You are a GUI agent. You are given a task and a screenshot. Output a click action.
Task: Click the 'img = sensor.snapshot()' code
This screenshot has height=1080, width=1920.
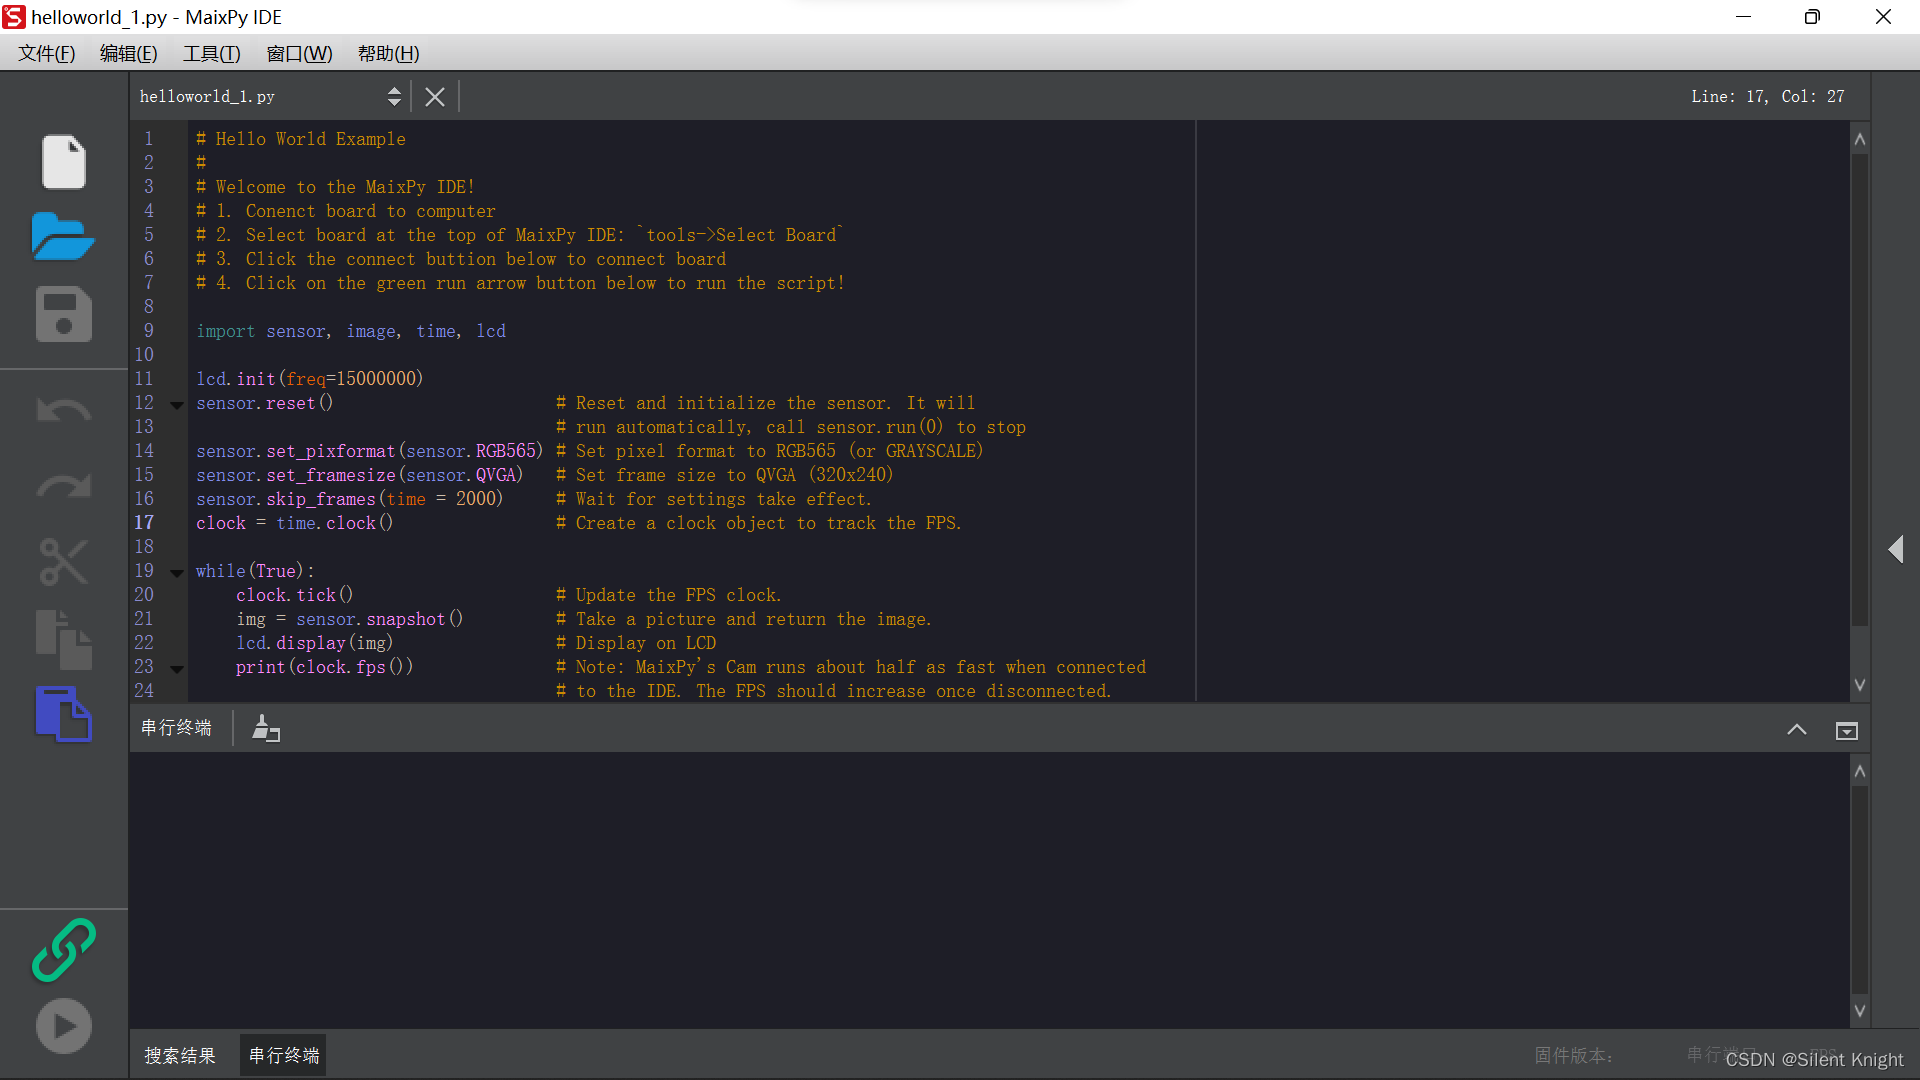350,619
